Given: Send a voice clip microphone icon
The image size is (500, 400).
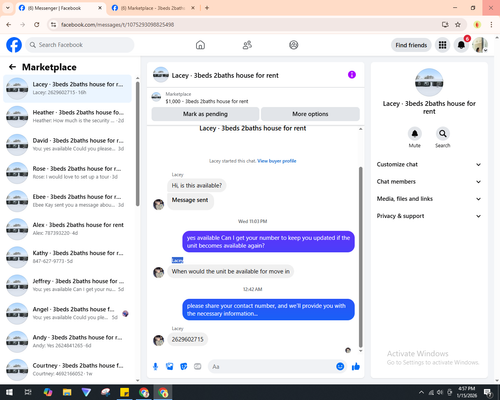Looking at the screenshot, I should point(155,367).
